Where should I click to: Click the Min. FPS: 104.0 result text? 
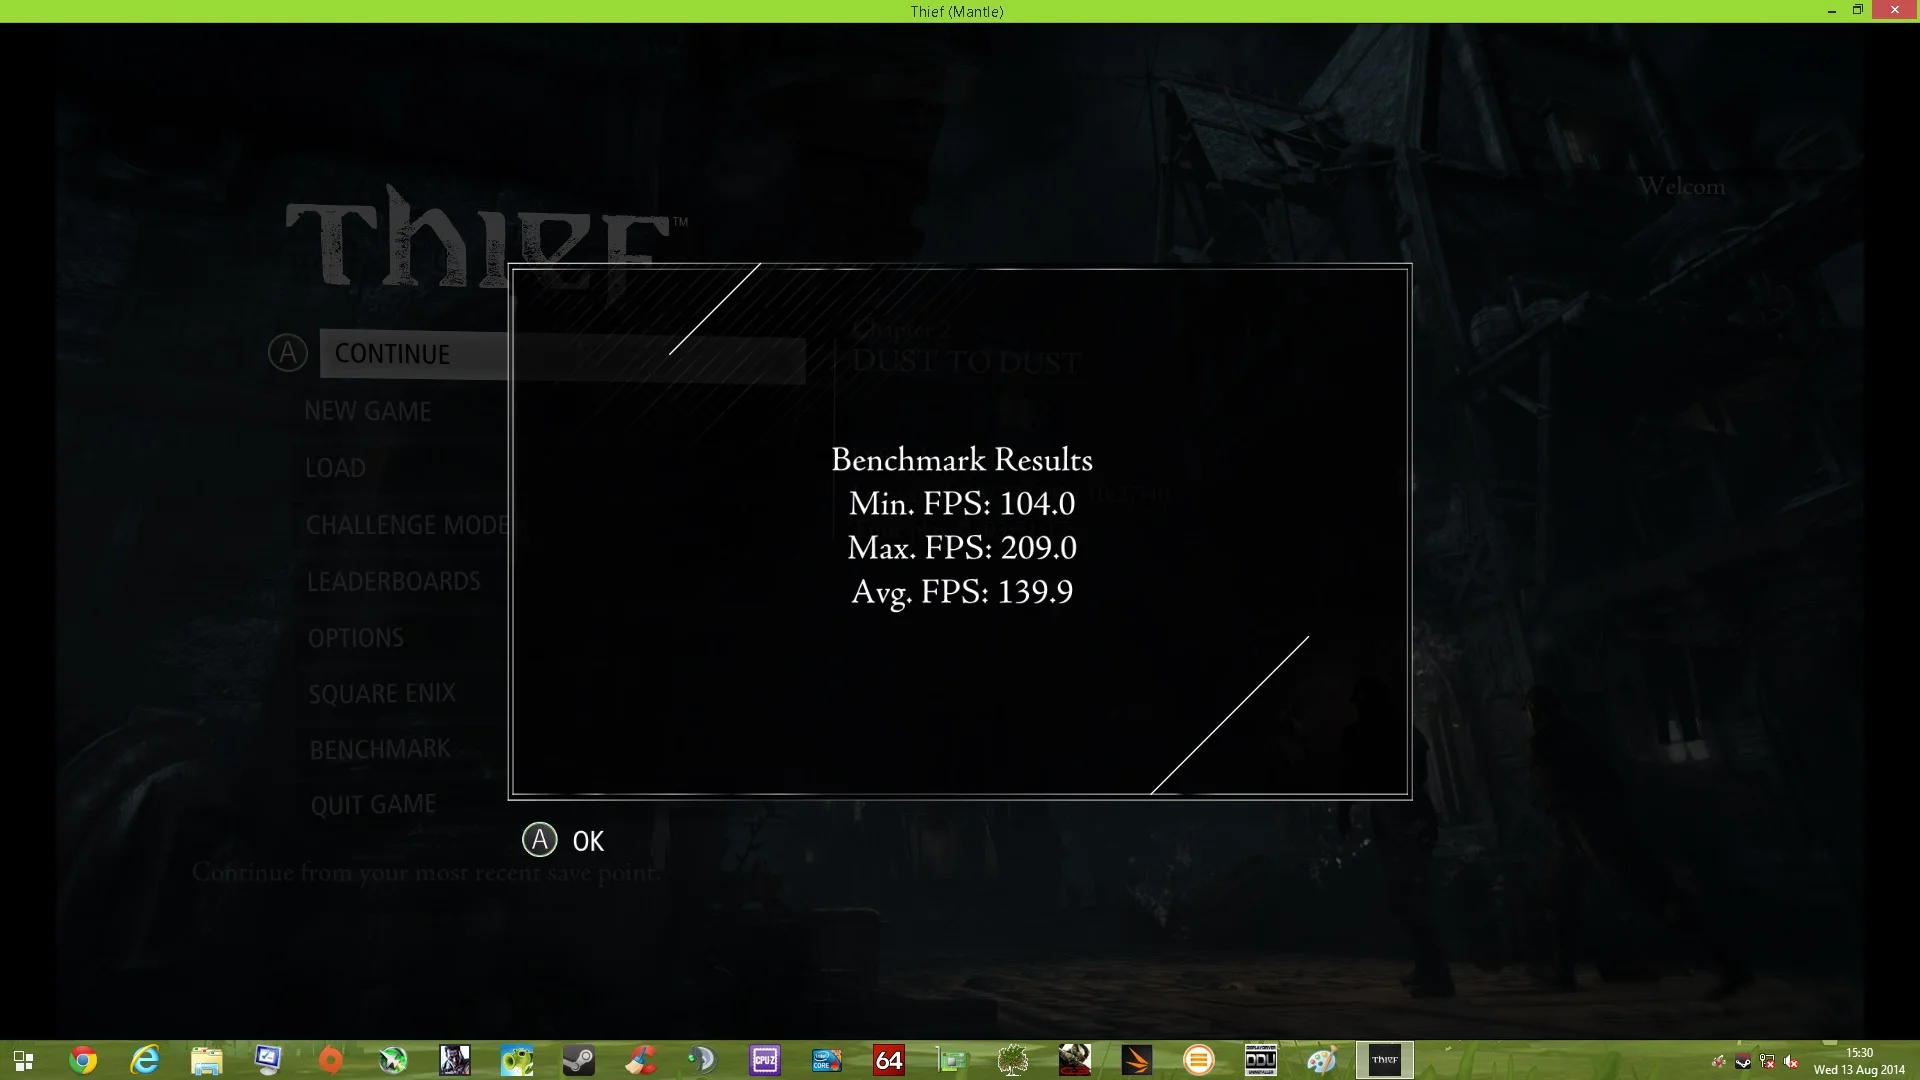click(x=962, y=504)
